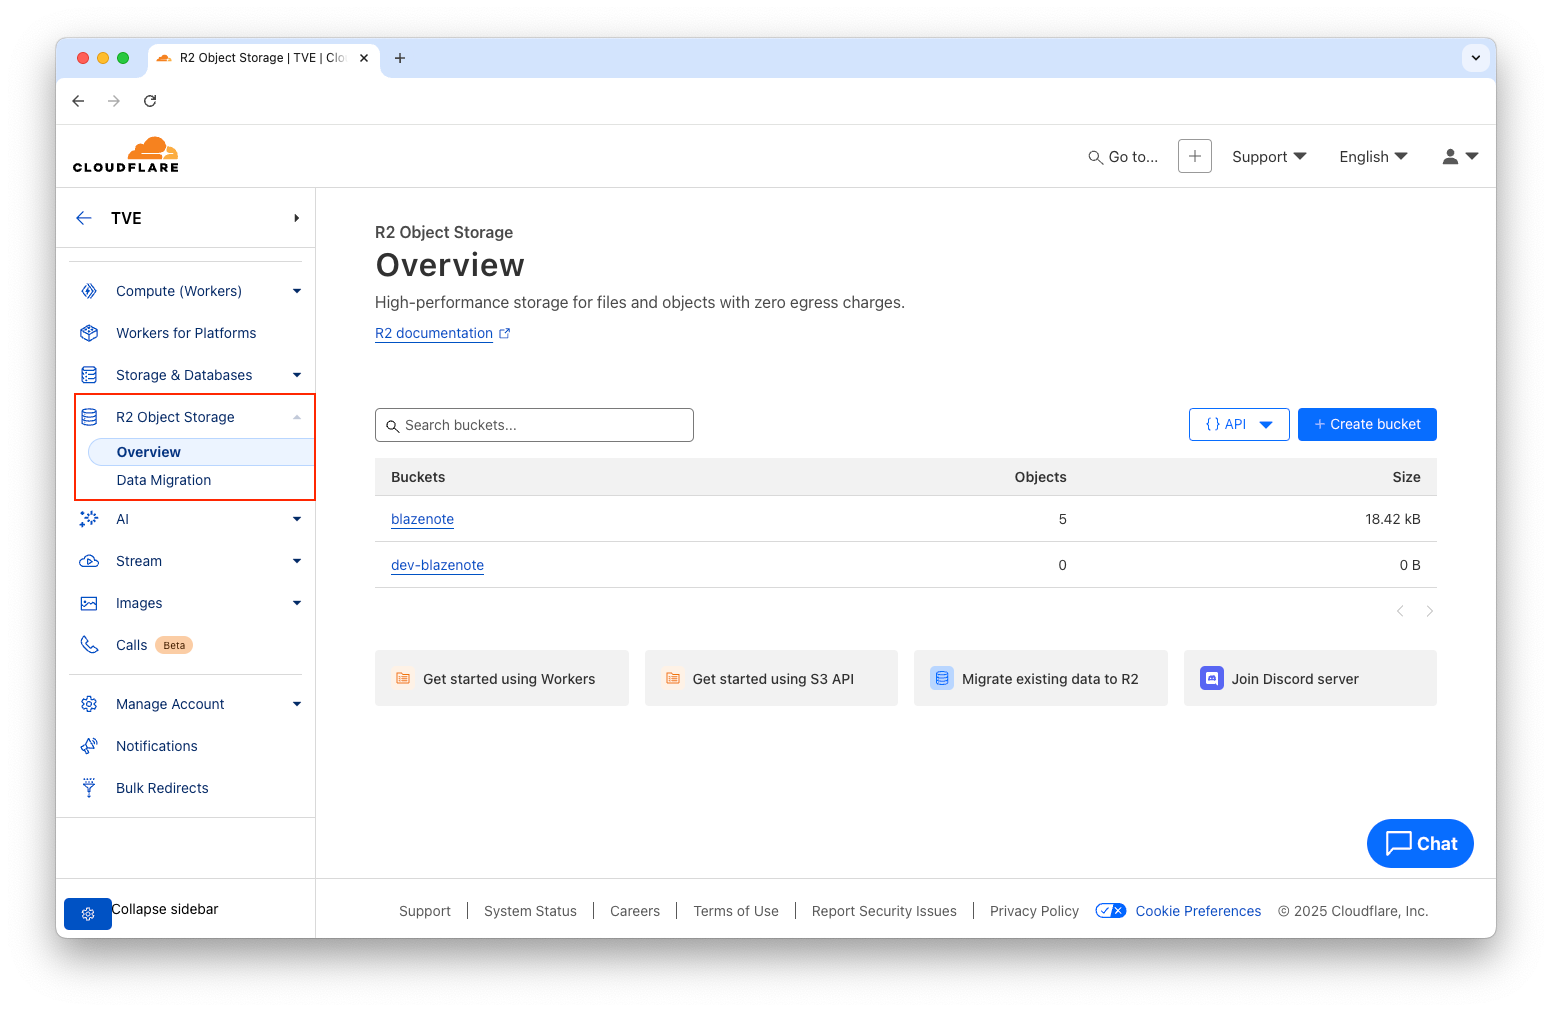Click the Cloudflare logo
This screenshot has height=1012, width=1552.
point(126,155)
